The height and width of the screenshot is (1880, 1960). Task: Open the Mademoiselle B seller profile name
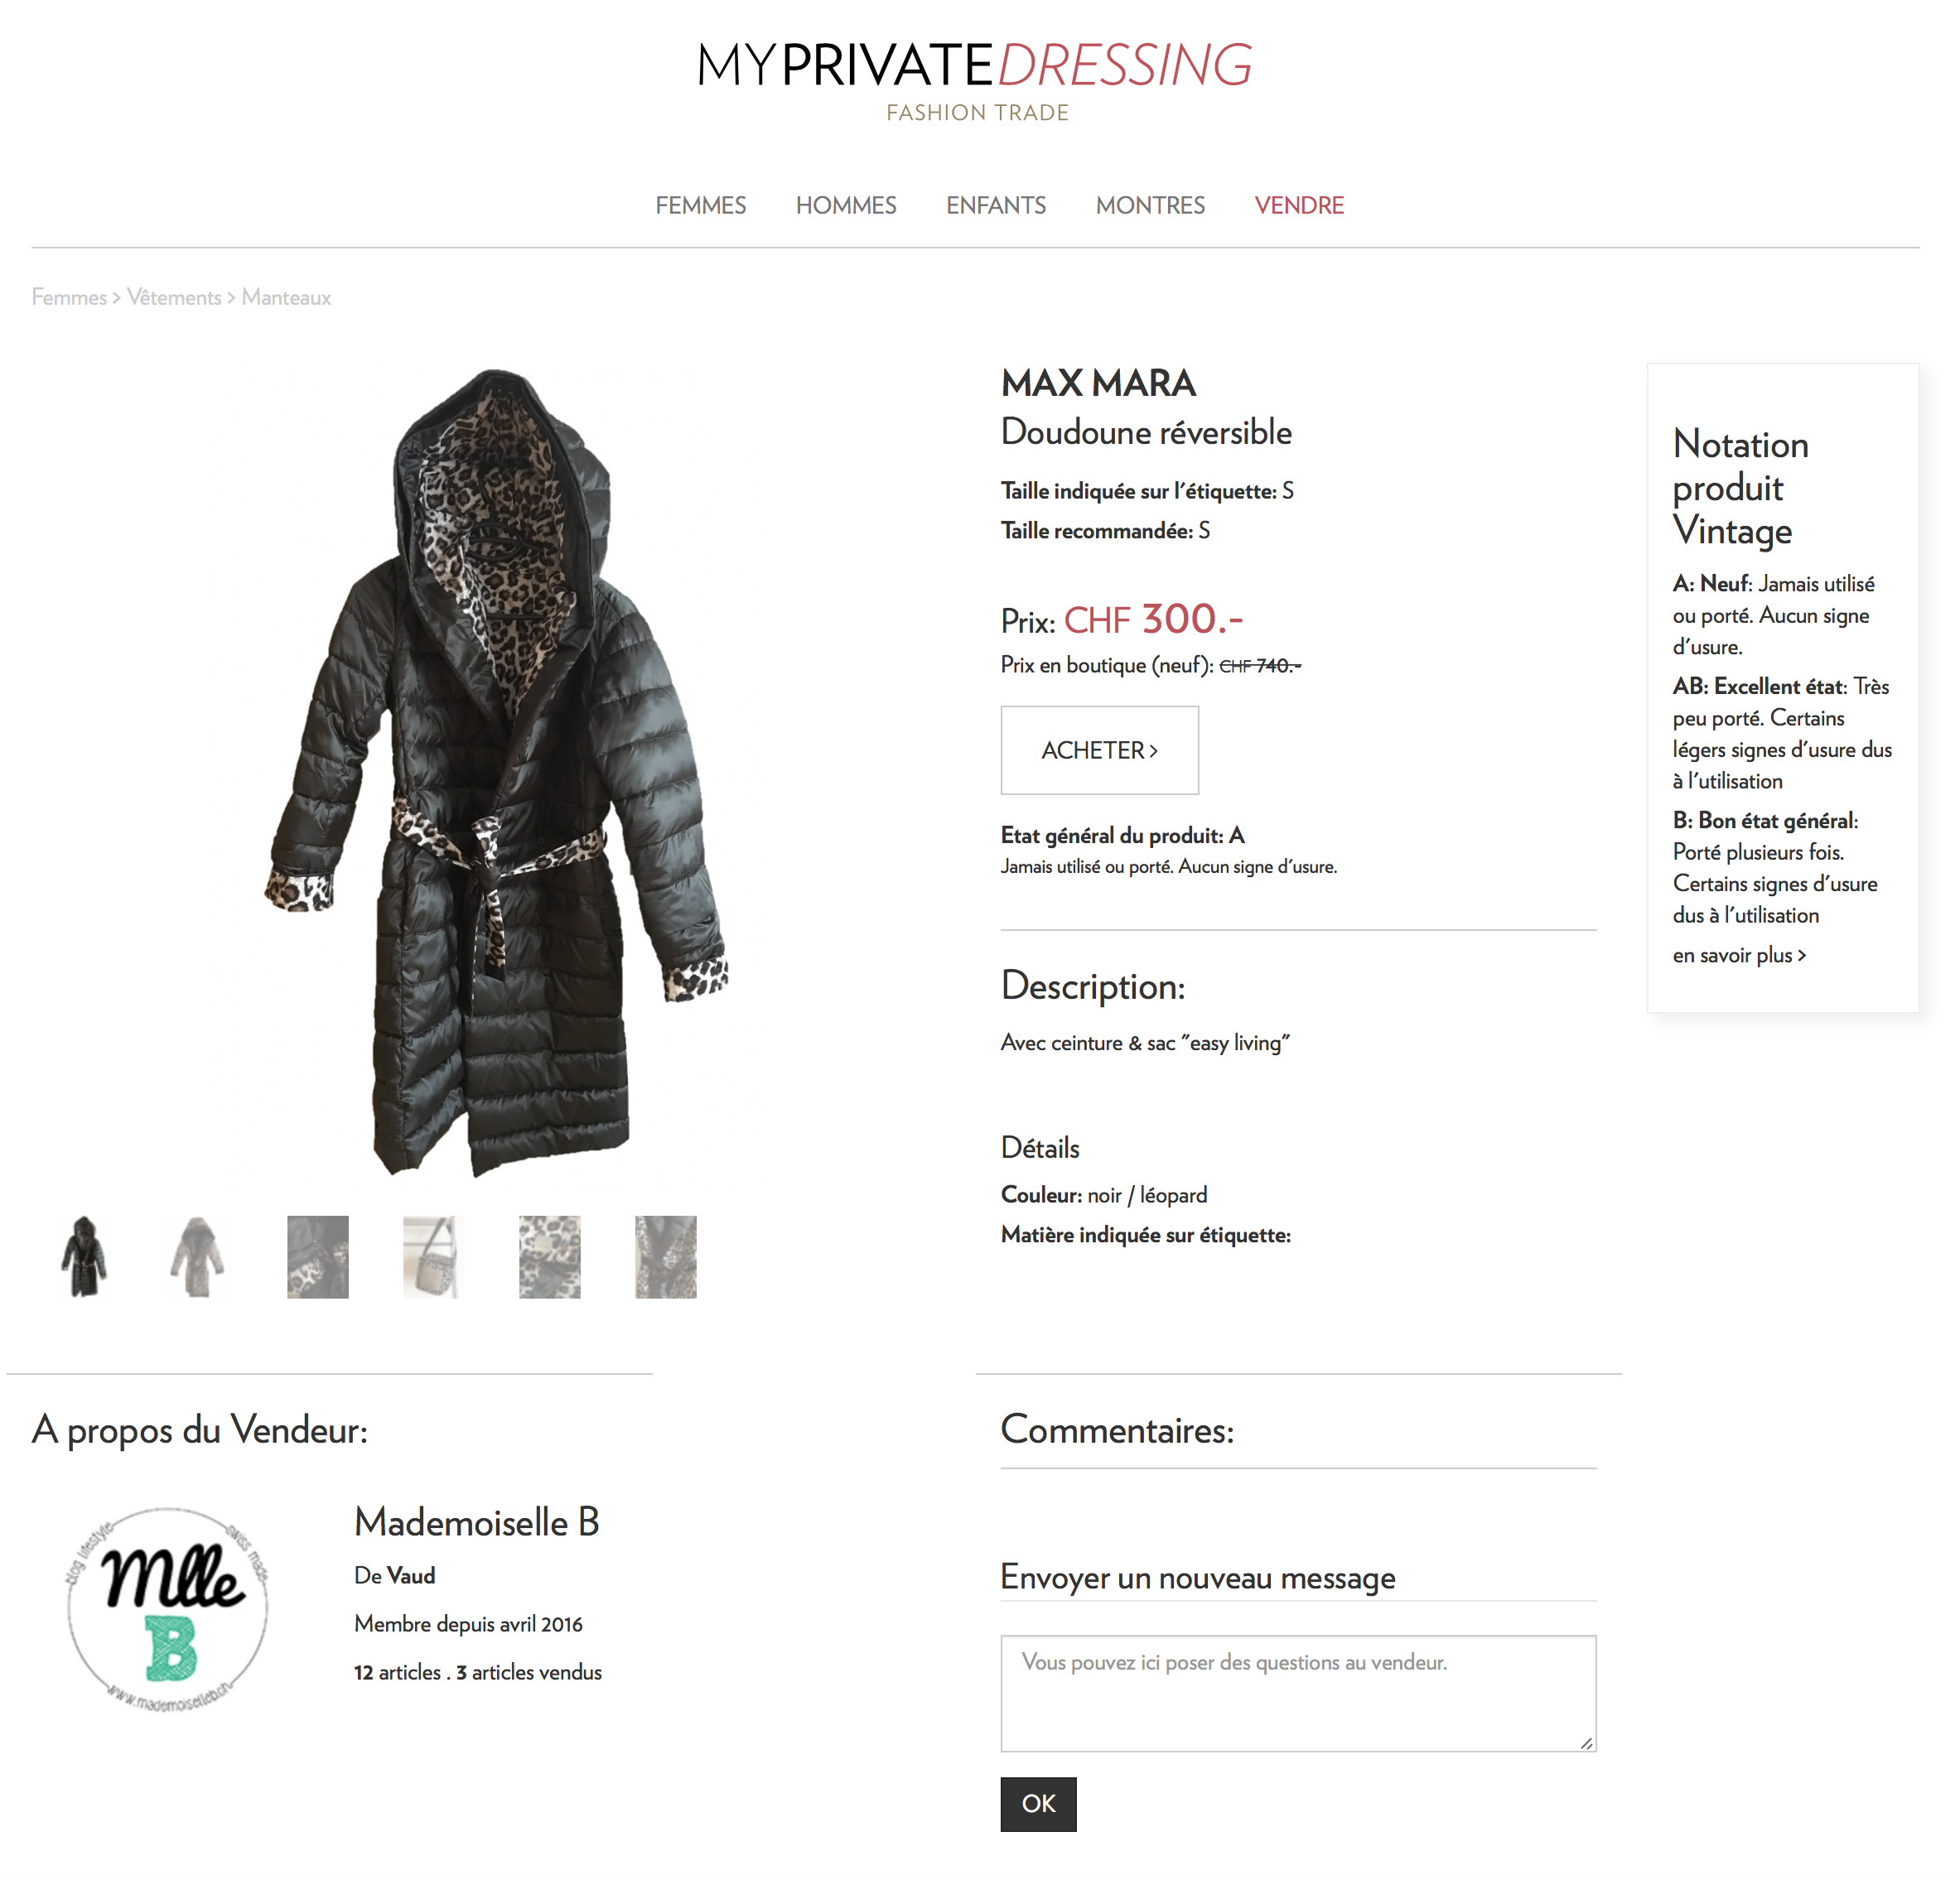(477, 1522)
